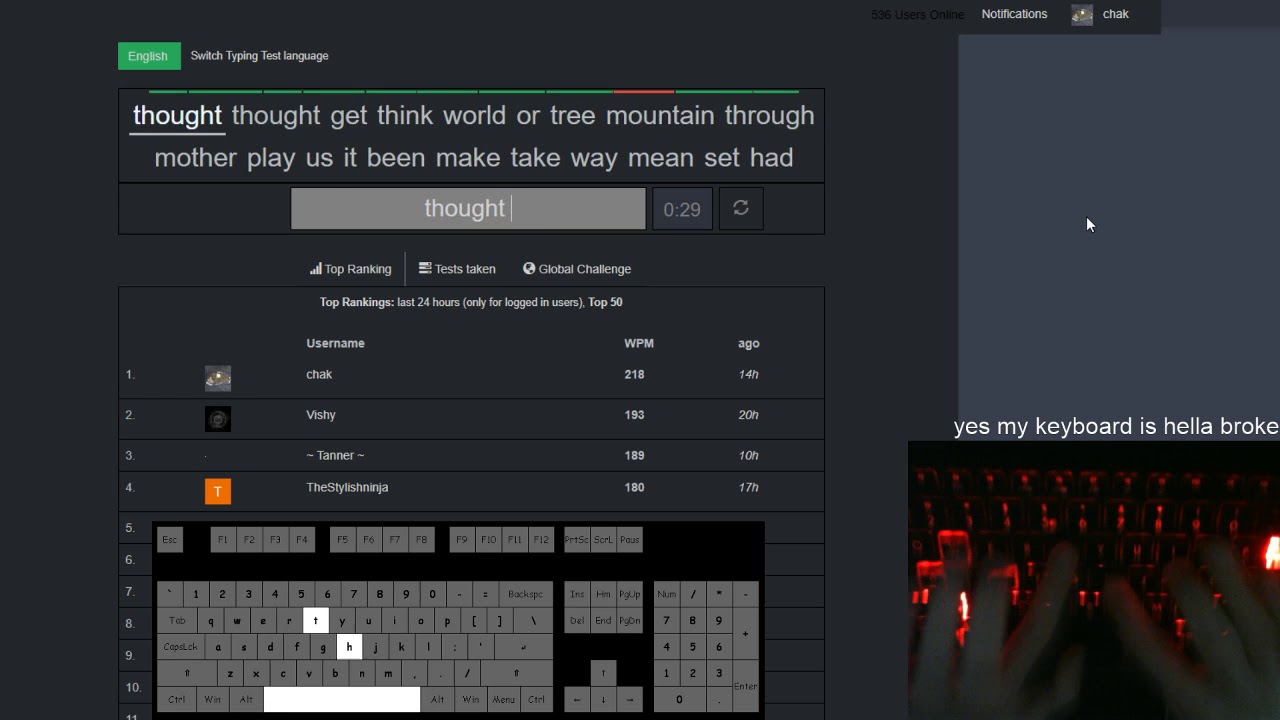Click the Top 50 label
The width and height of the screenshot is (1280, 720).
pos(605,302)
